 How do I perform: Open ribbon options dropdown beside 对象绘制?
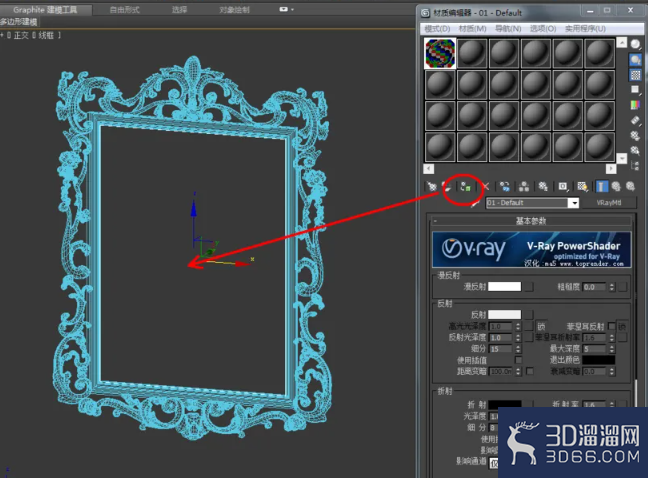pos(286,9)
